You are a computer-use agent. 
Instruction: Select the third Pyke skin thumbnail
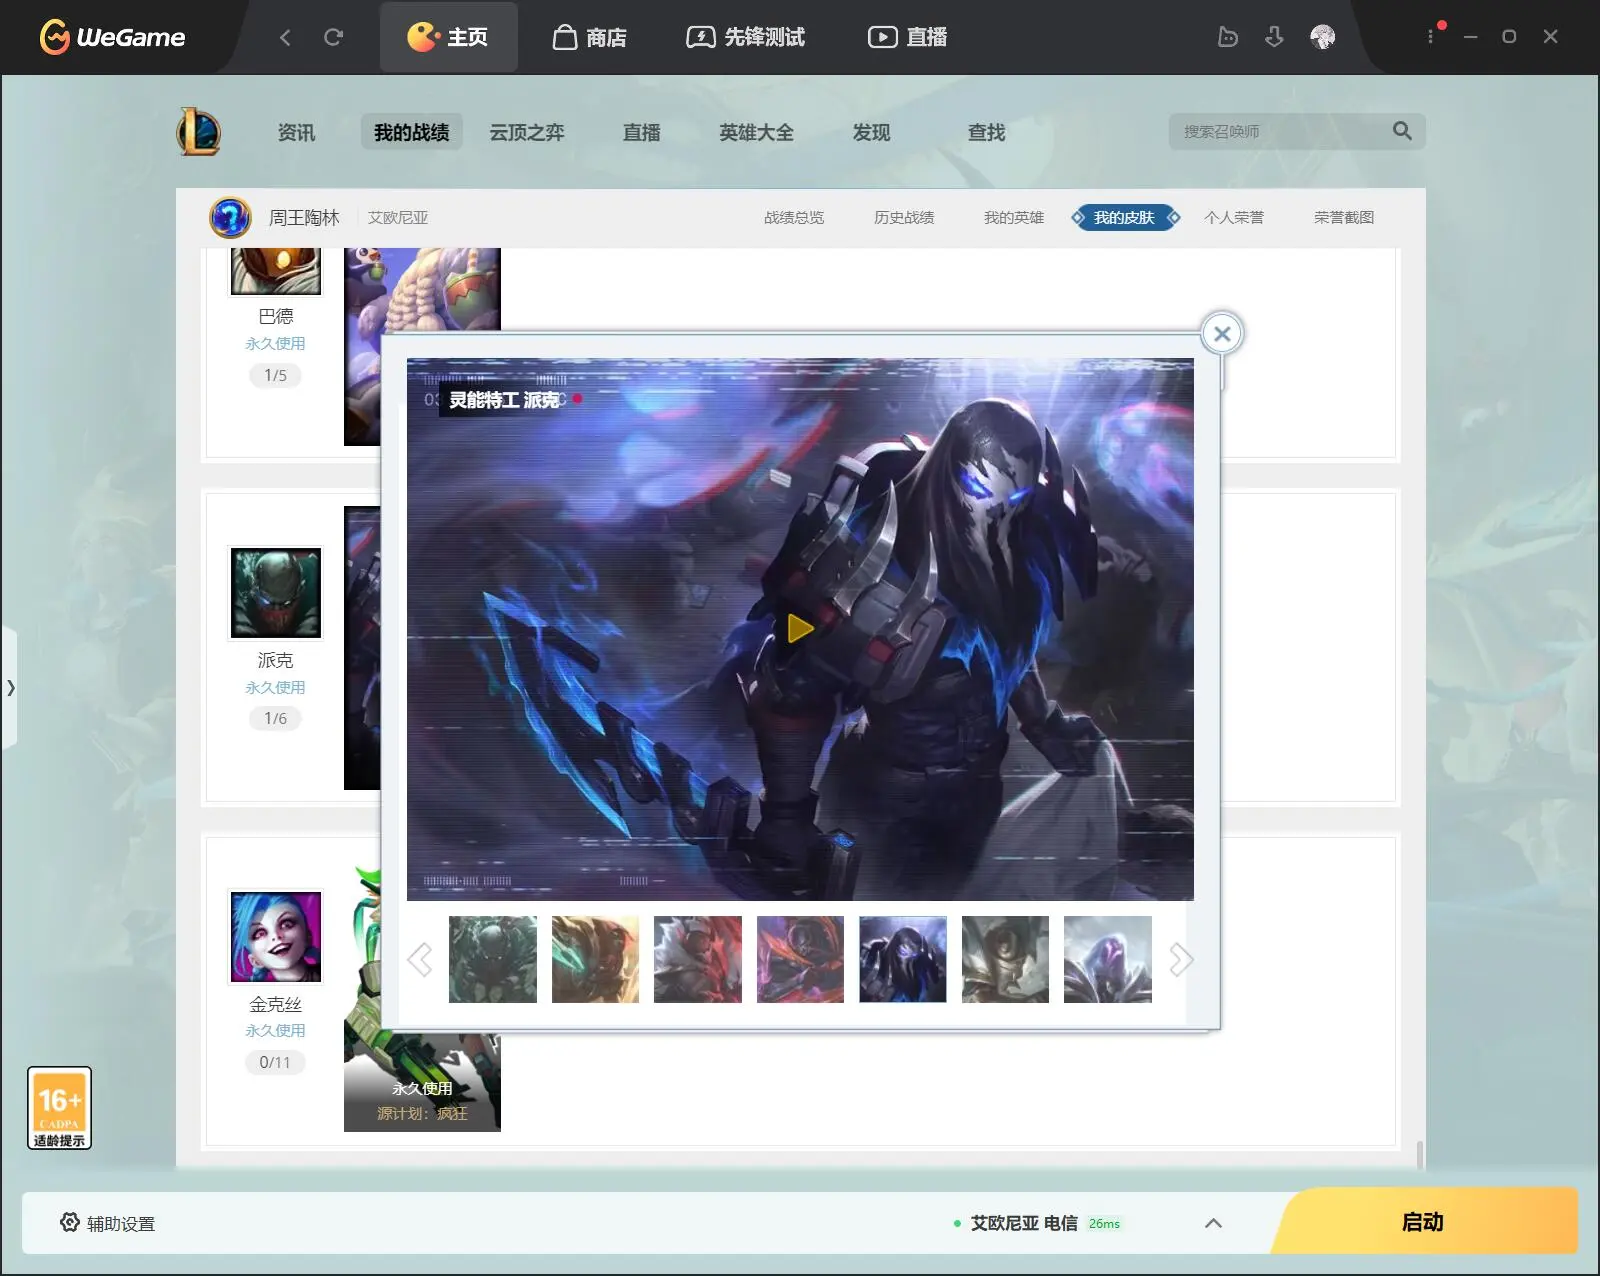tap(698, 959)
